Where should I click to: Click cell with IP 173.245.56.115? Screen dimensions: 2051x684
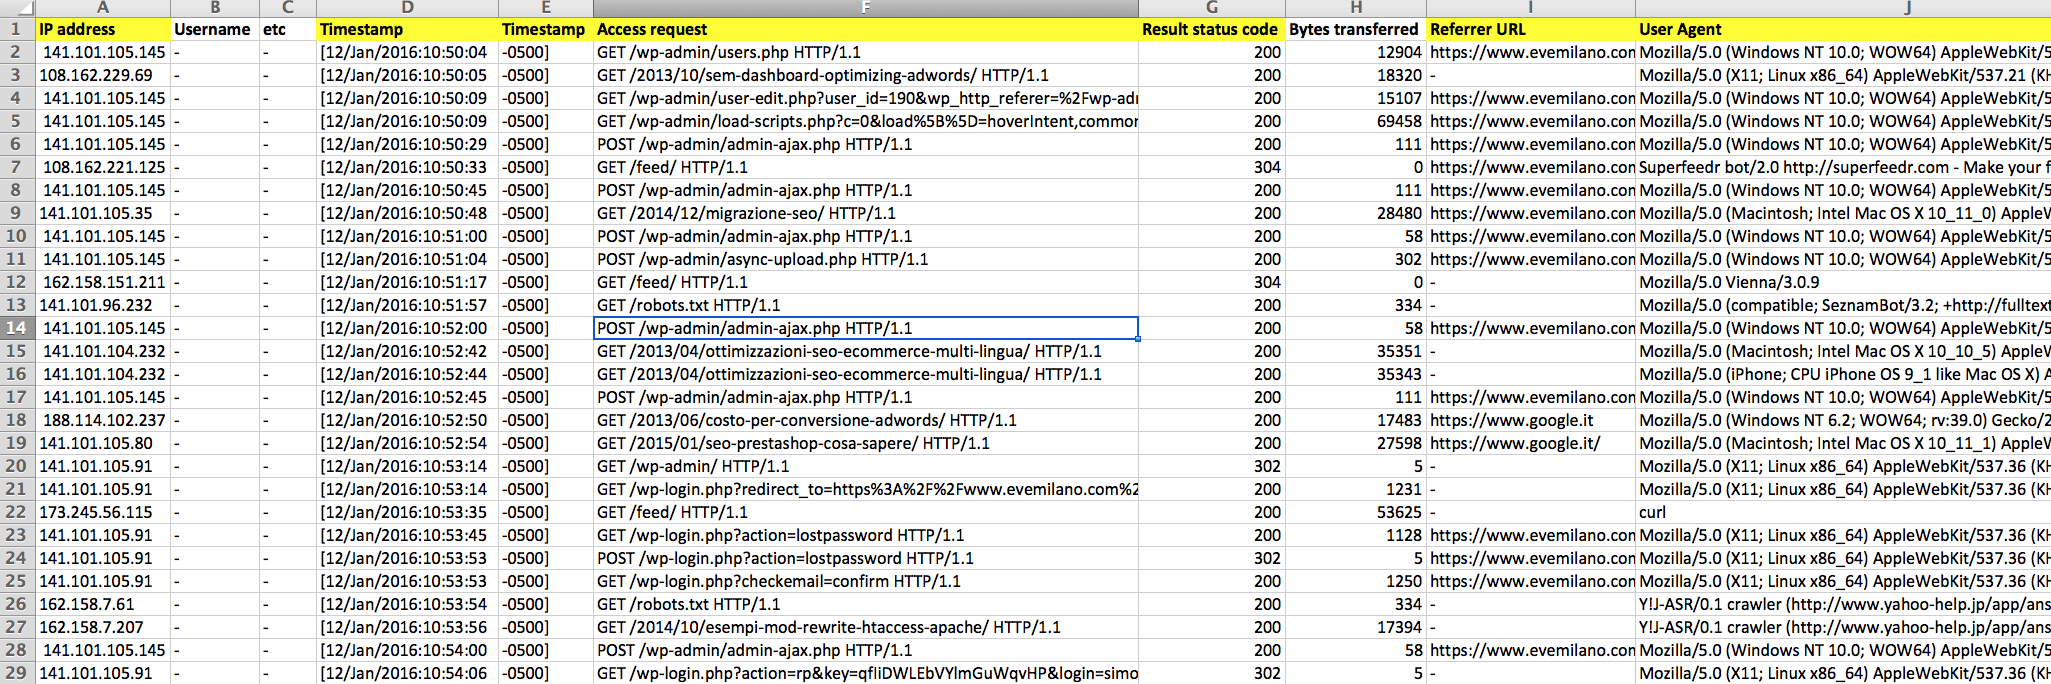coord(103,512)
